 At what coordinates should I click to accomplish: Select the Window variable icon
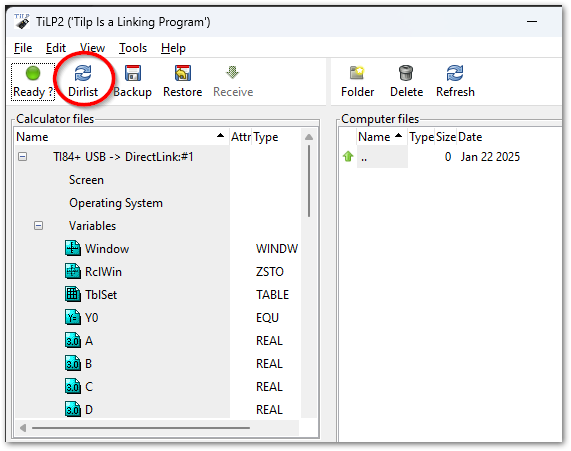click(x=73, y=248)
